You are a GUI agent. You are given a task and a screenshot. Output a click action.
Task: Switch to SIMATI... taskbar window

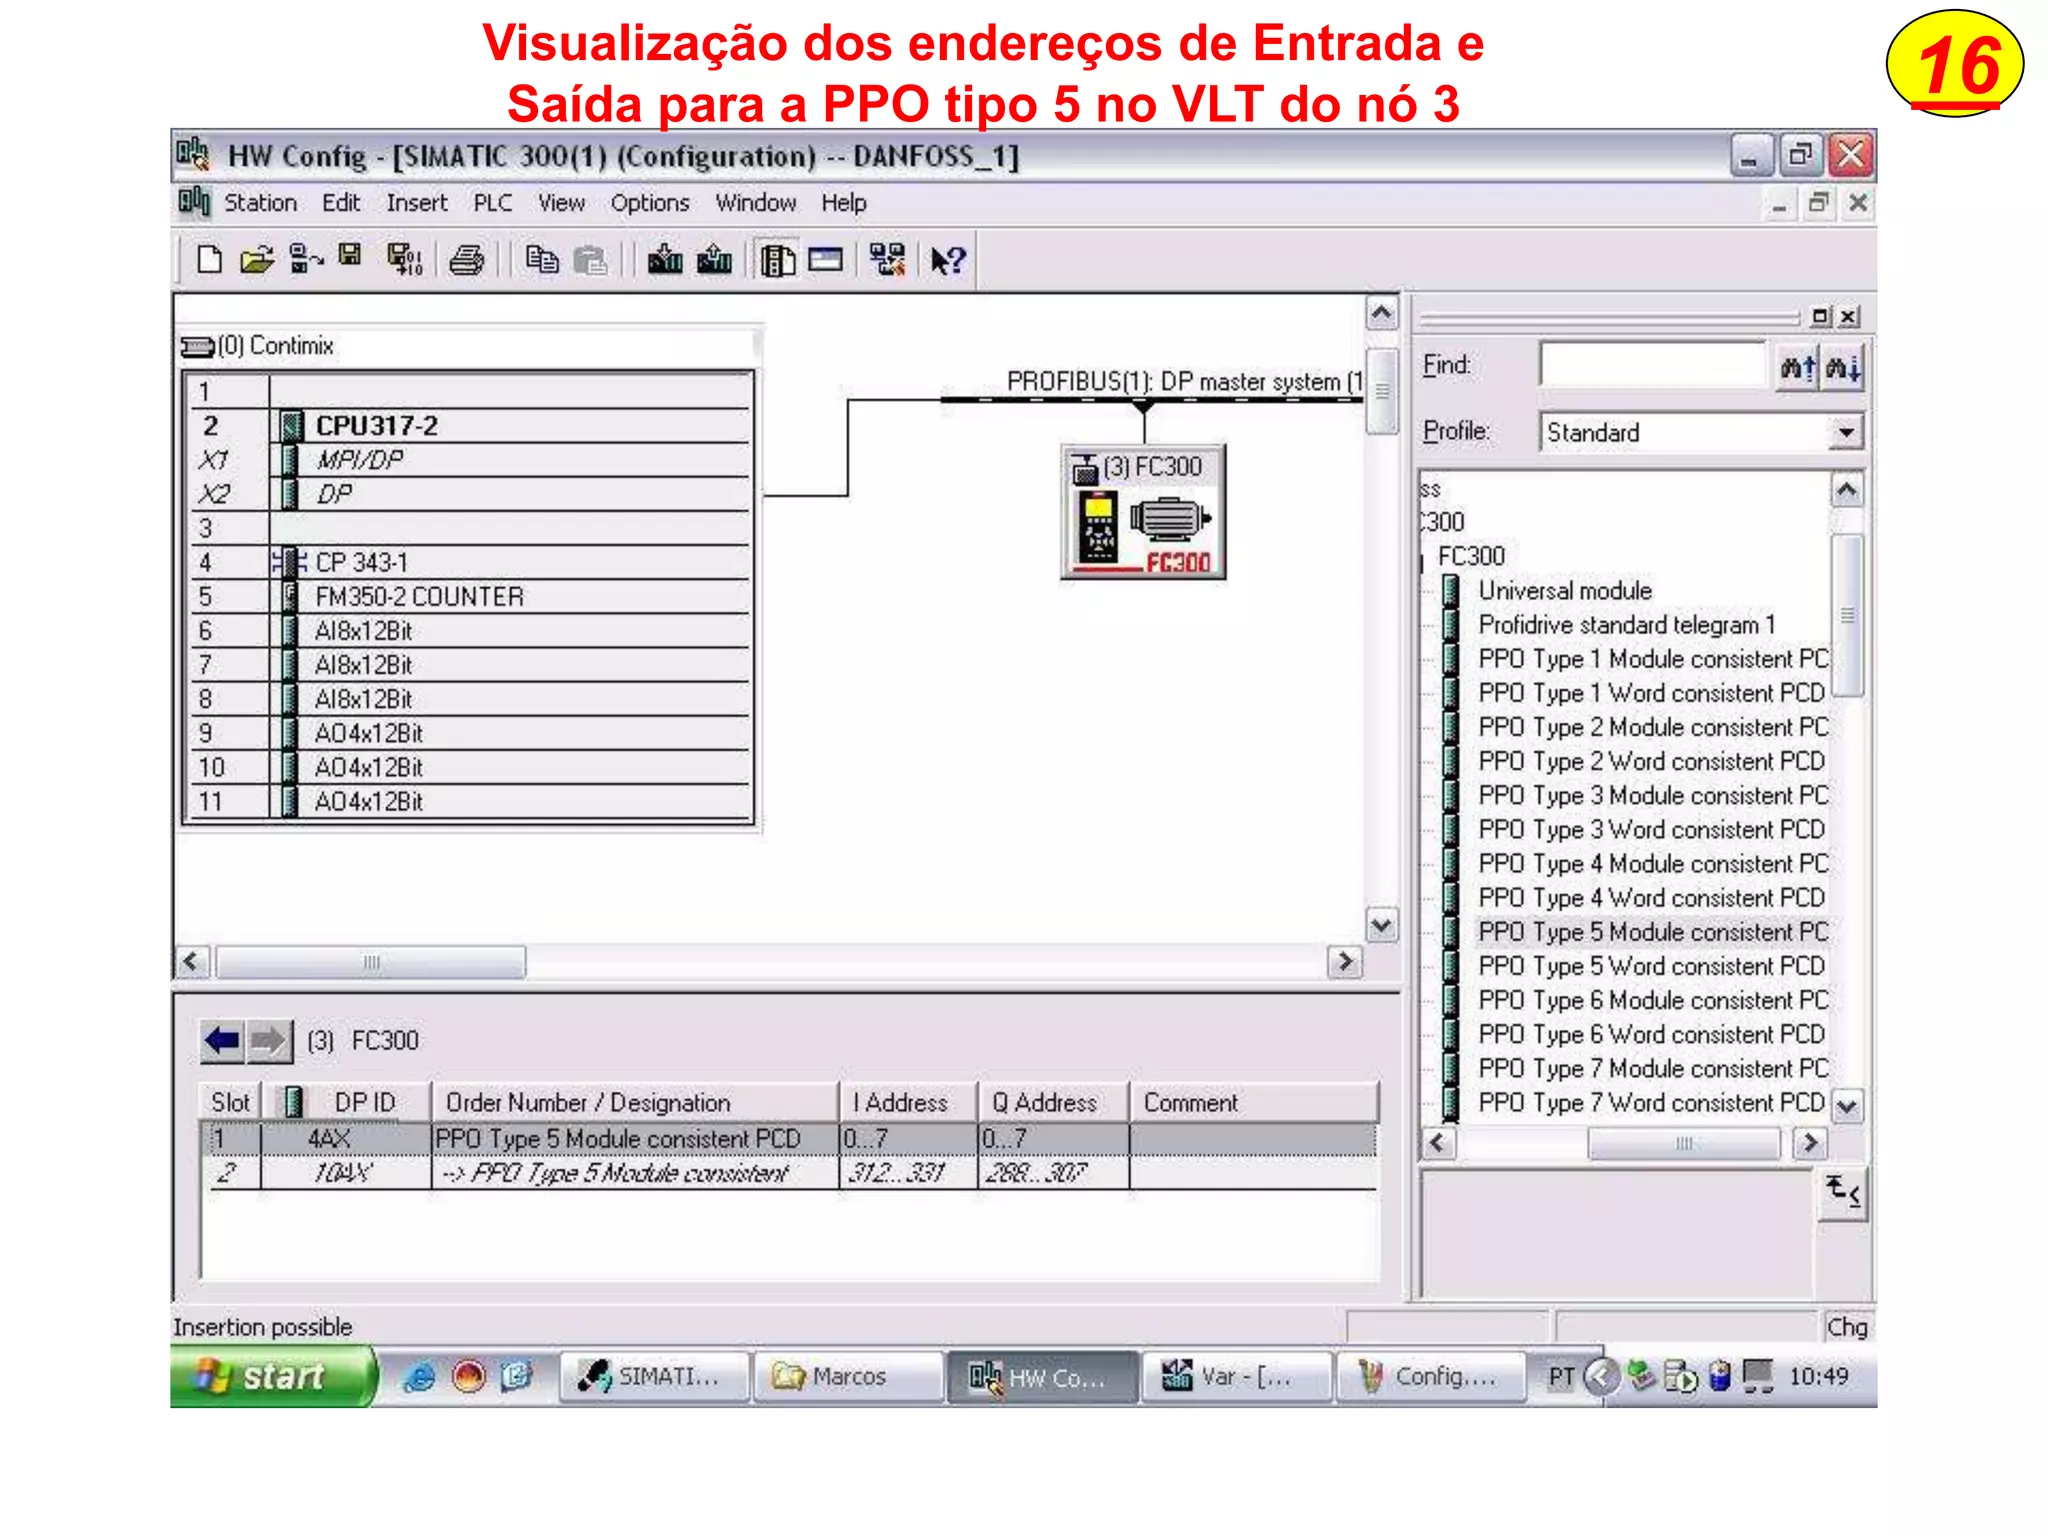pos(653,1377)
